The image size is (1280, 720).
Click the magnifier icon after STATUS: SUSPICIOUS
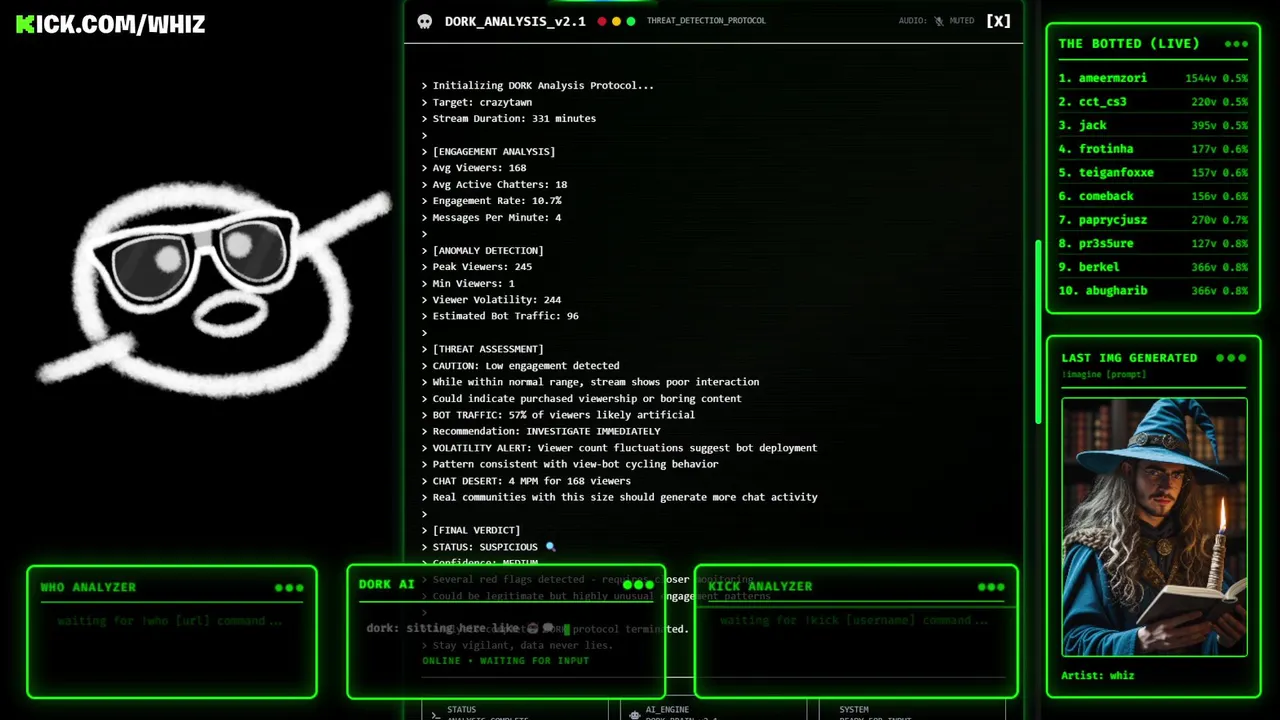pyautogui.click(x=550, y=547)
